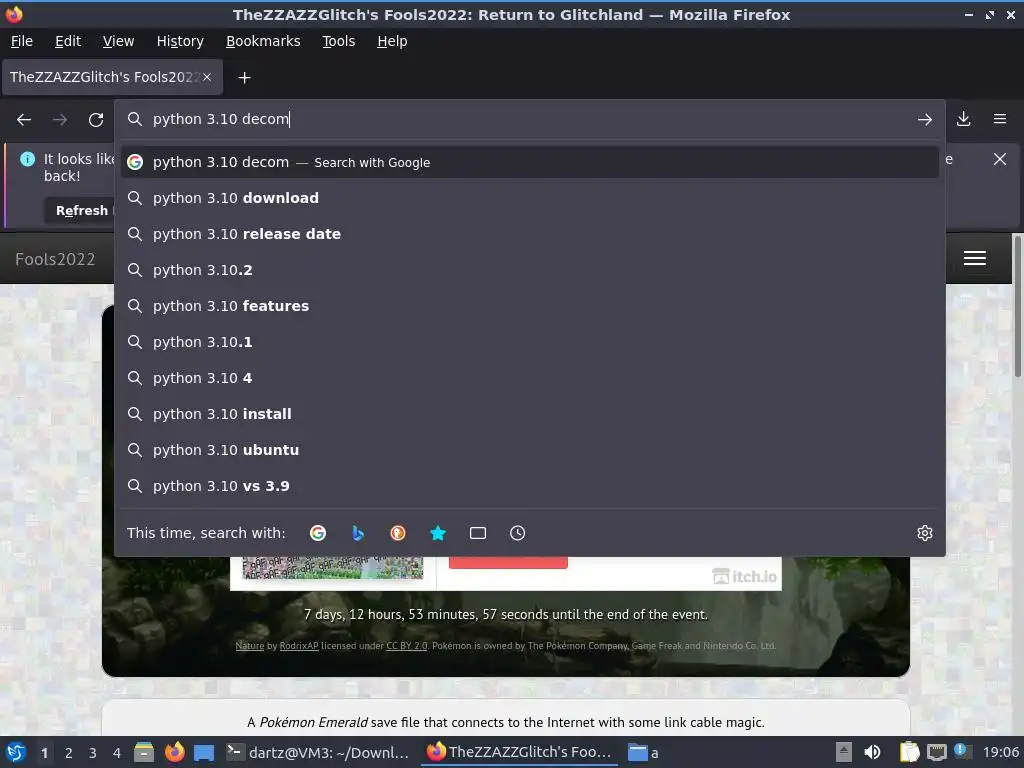Go back with the back arrow button

24,120
